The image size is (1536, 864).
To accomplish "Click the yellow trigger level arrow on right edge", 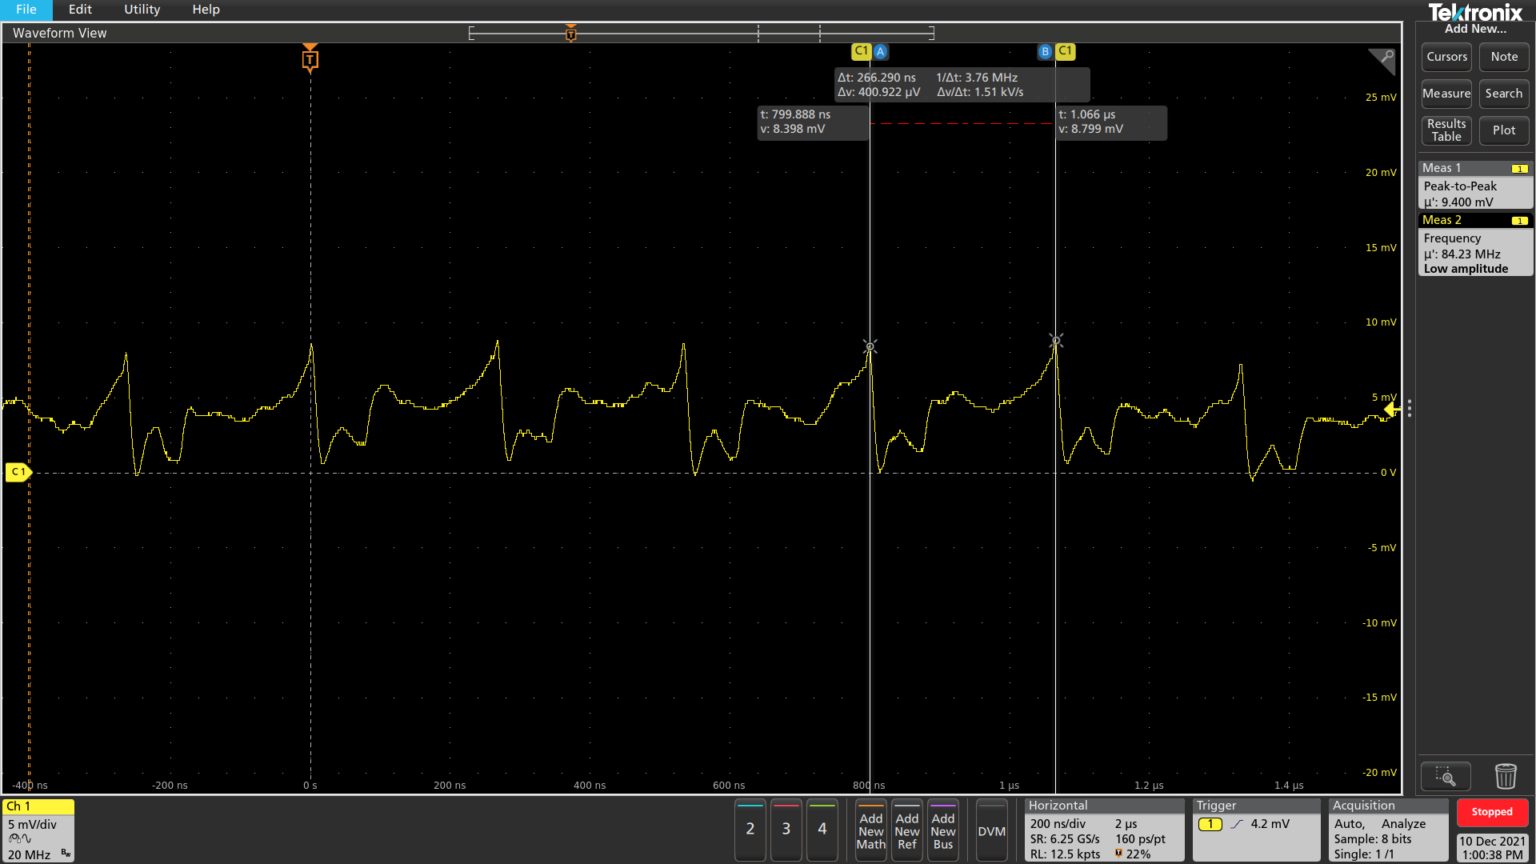I will (x=1390, y=410).
